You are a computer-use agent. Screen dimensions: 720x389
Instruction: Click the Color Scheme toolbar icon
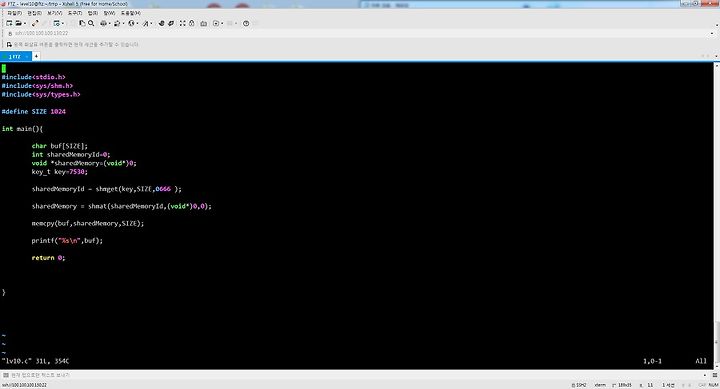(x=117, y=23)
